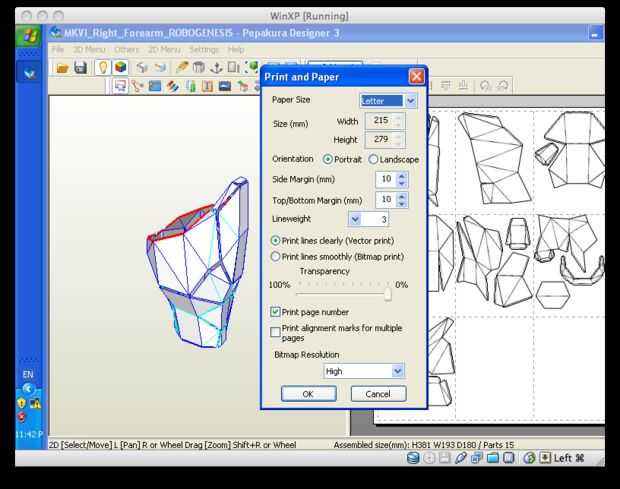The width and height of the screenshot is (620, 489).
Task: Decrease Top/Bottom Margin with the down arrow
Action: tap(402, 204)
